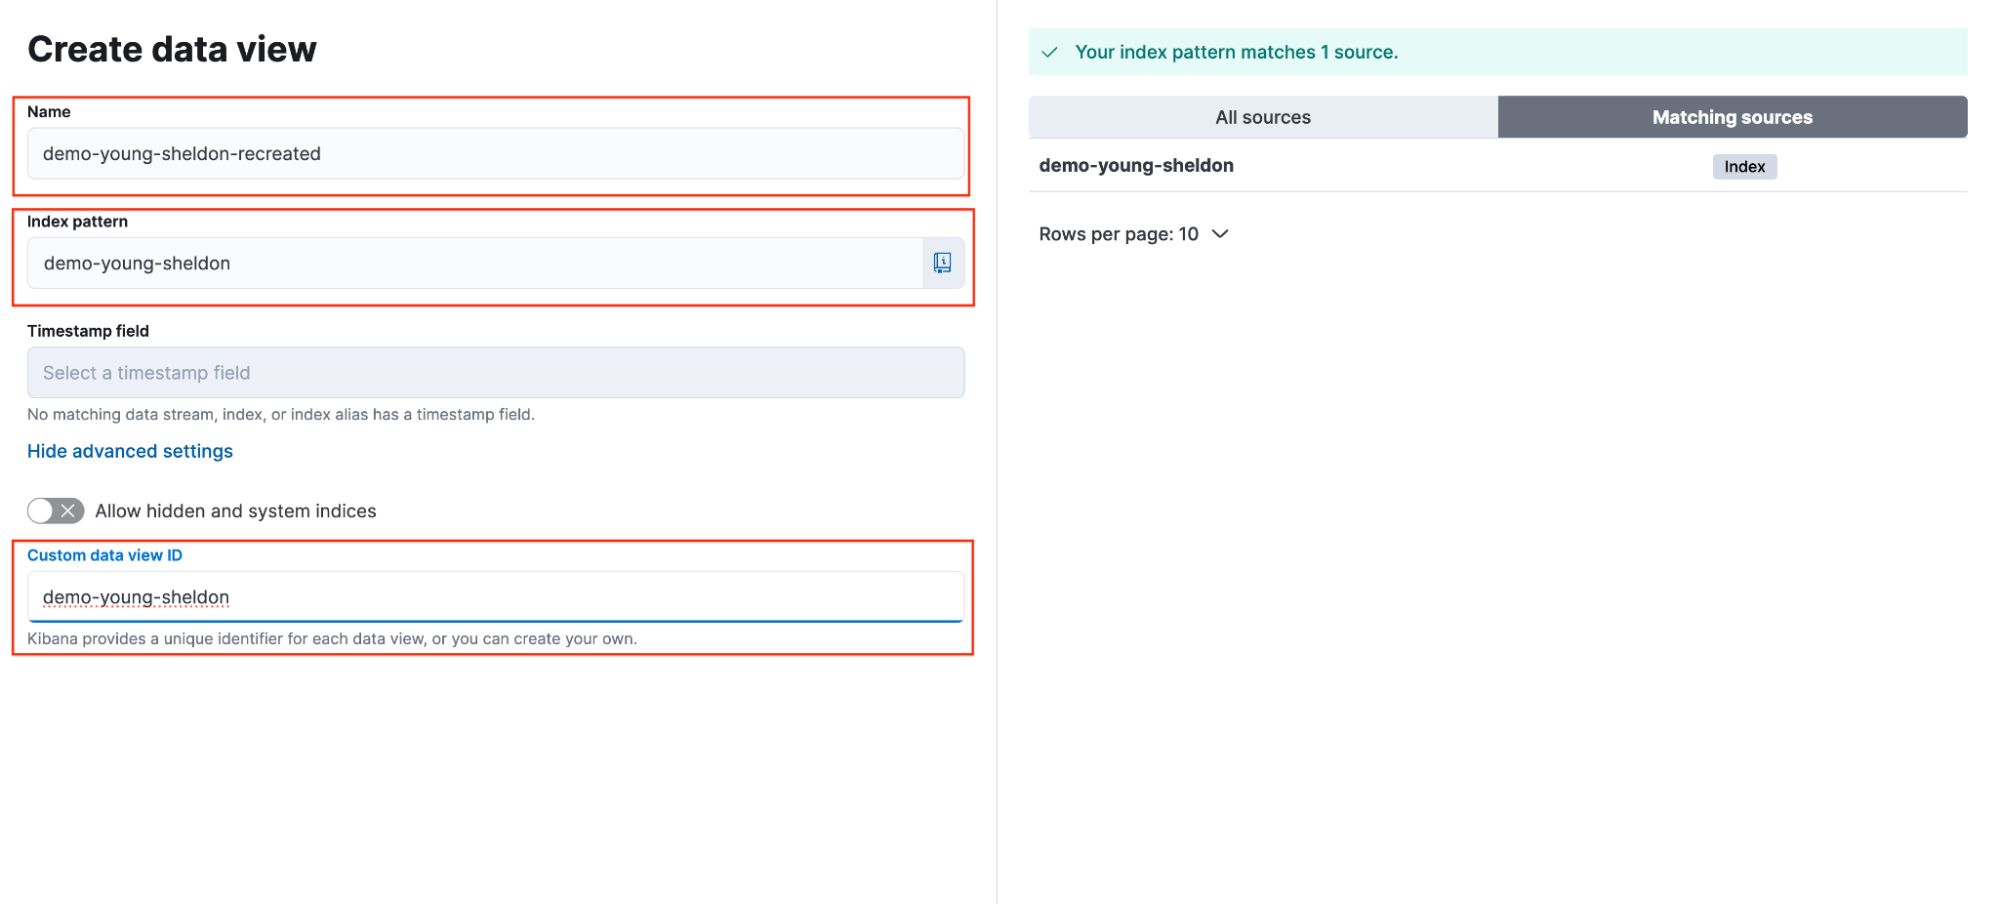1999x904 pixels.
Task: Open Rows per page dropdown
Action: [x=1133, y=234]
